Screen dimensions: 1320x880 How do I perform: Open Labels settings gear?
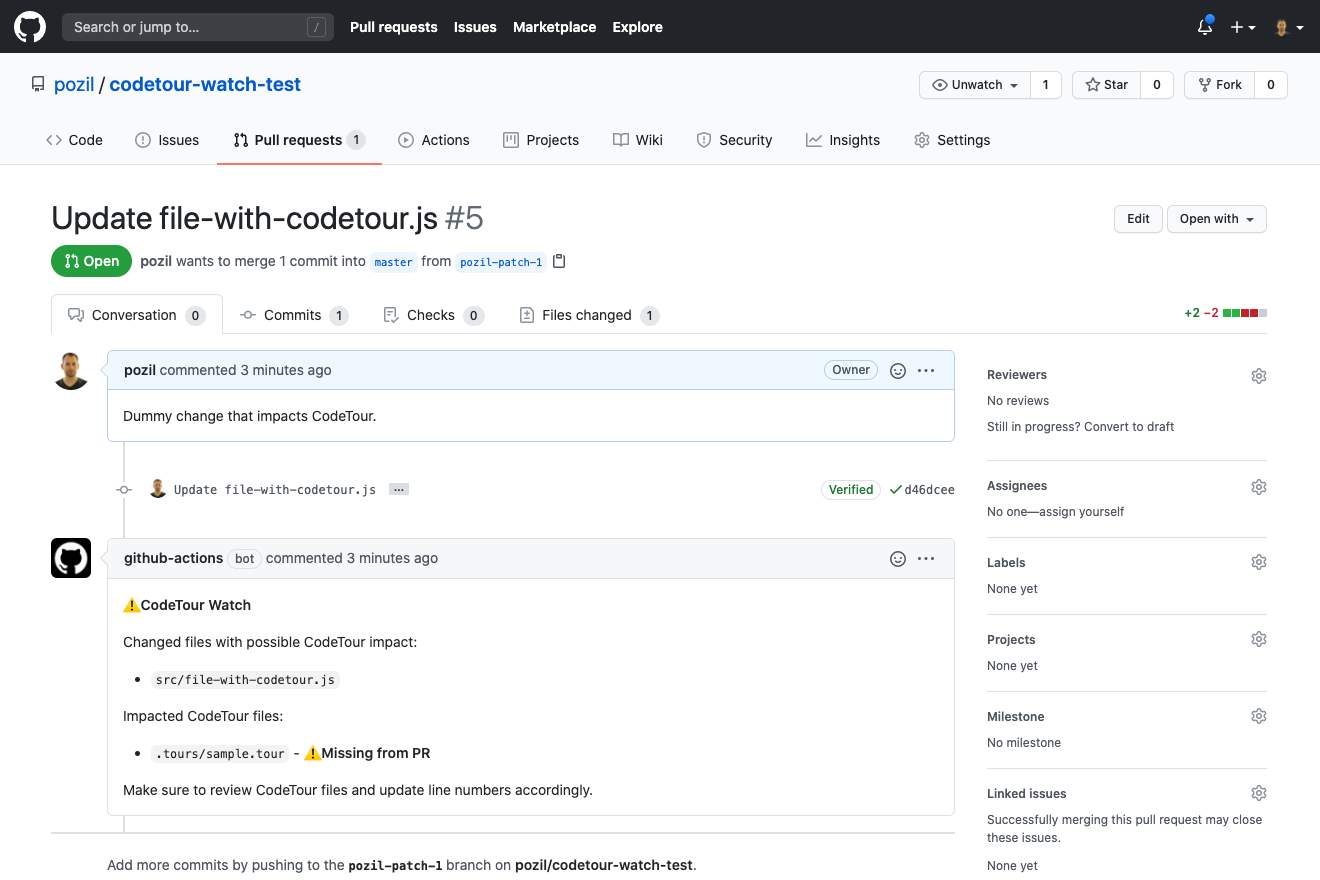click(1259, 562)
